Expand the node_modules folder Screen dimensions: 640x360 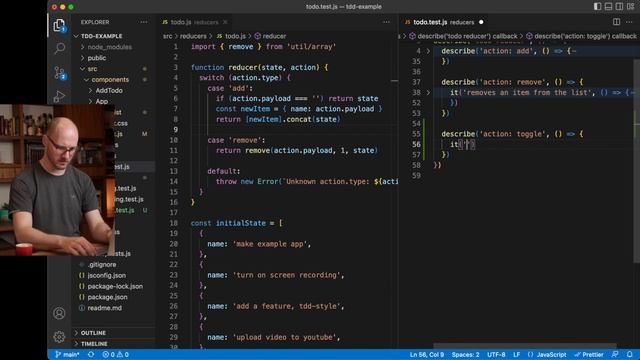click(x=109, y=47)
